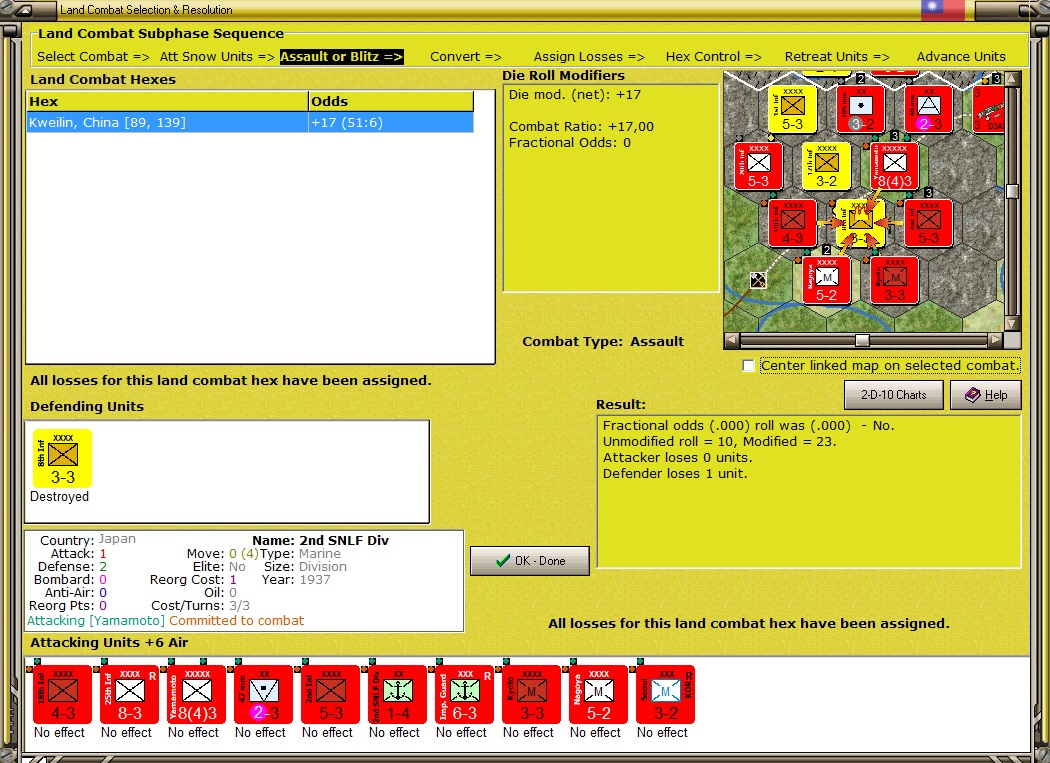This screenshot has height=763, width=1050.
Task: Click the burning defender counter in map center
Action: pyautogui.click(x=860, y=223)
